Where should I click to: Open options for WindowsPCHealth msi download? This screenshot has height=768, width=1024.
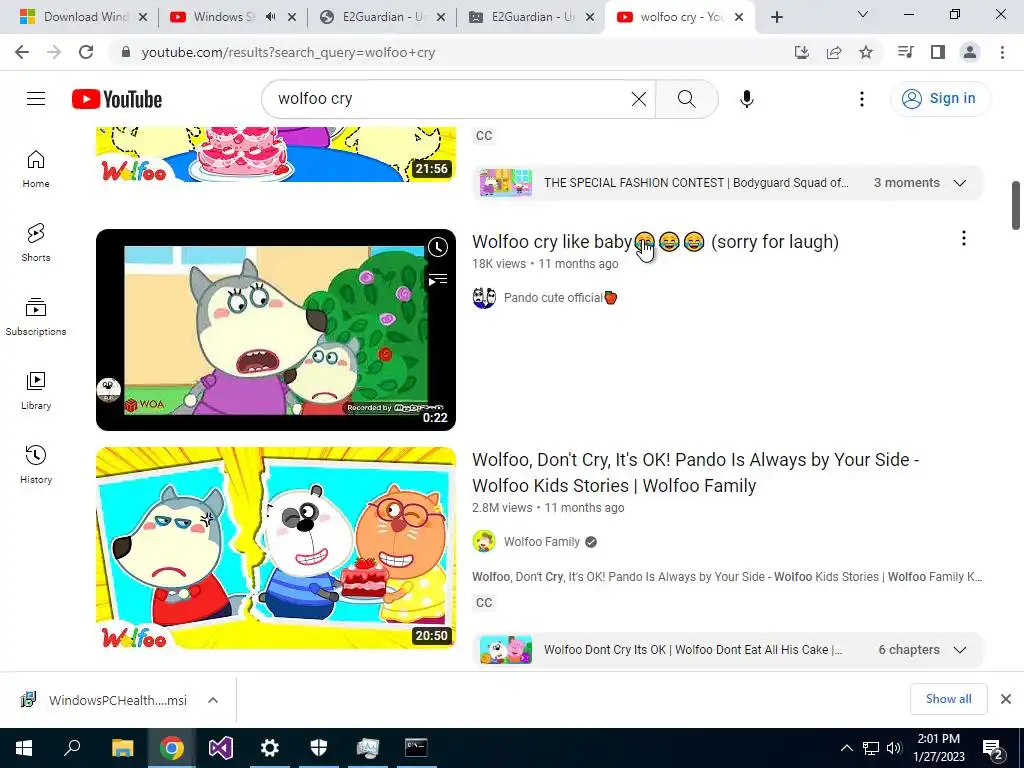(x=213, y=700)
